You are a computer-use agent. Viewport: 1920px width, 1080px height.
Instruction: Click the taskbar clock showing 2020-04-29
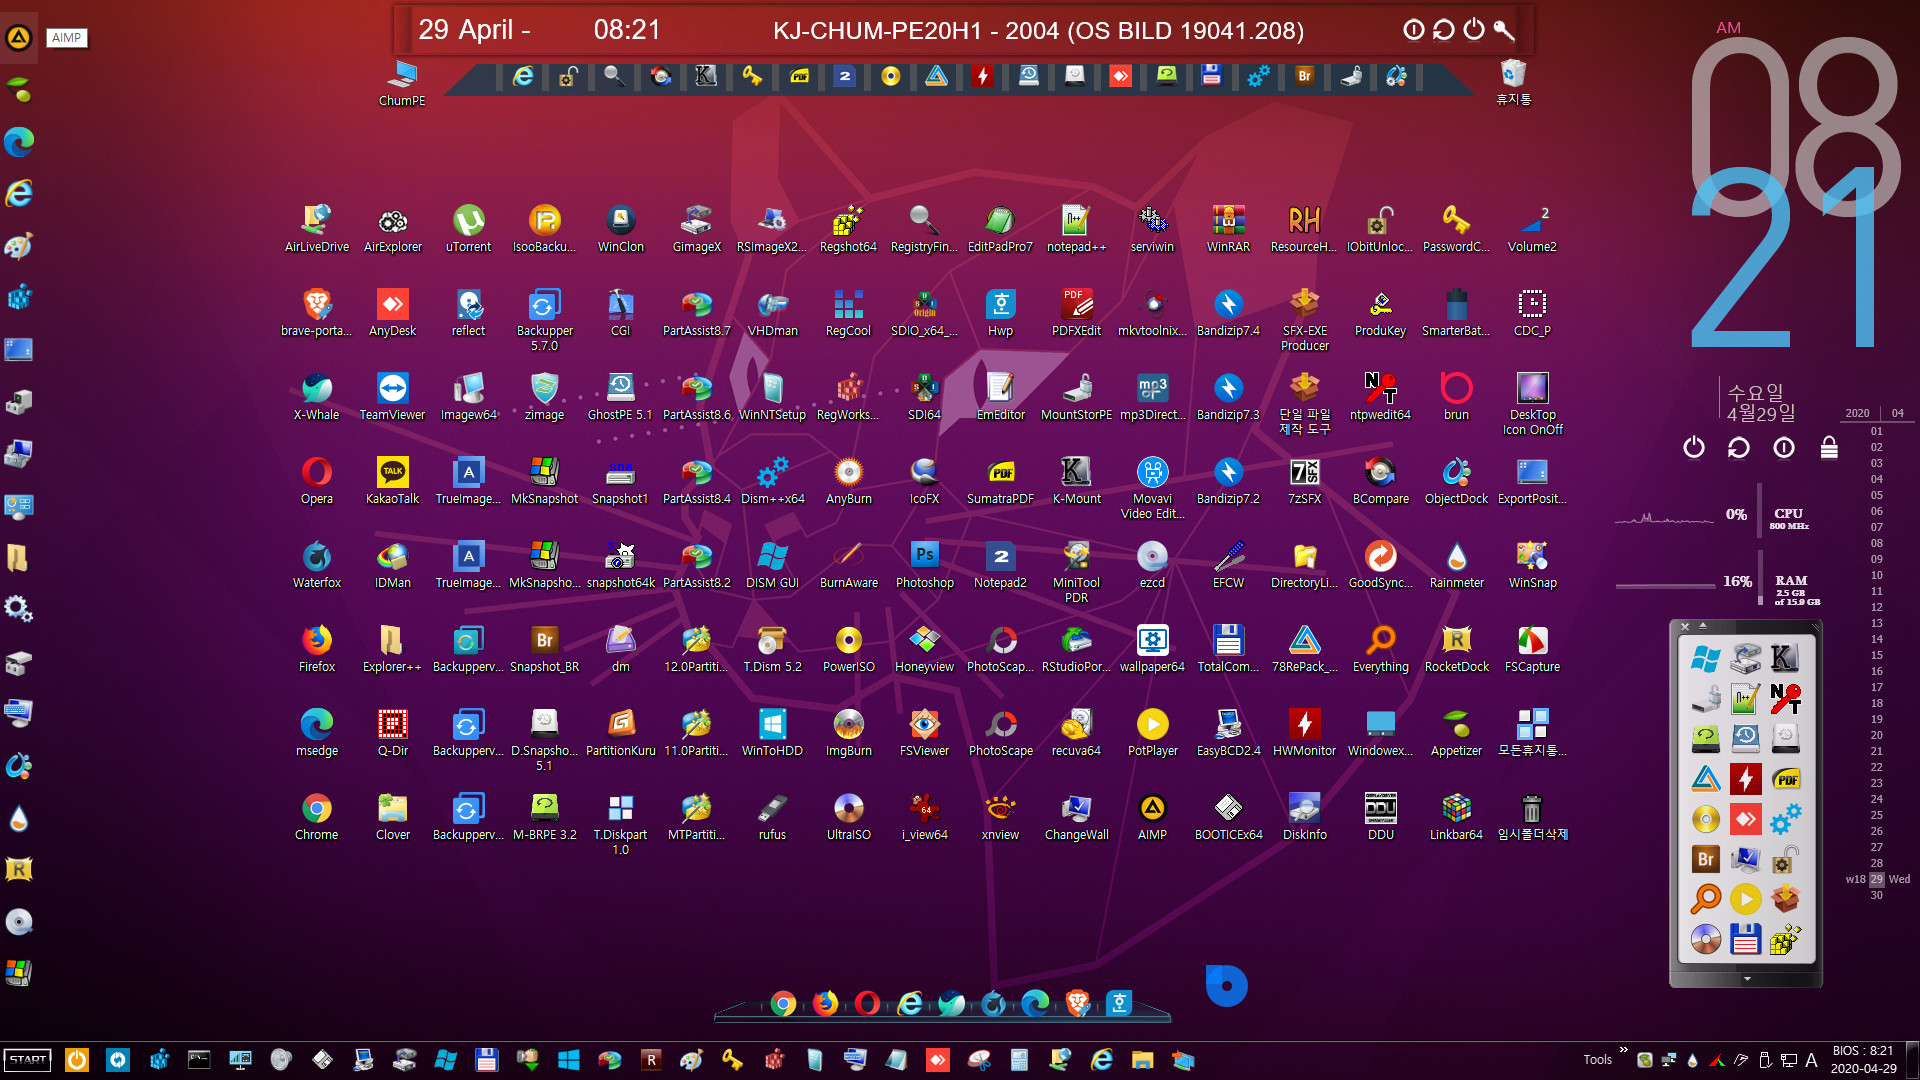click(1863, 1060)
